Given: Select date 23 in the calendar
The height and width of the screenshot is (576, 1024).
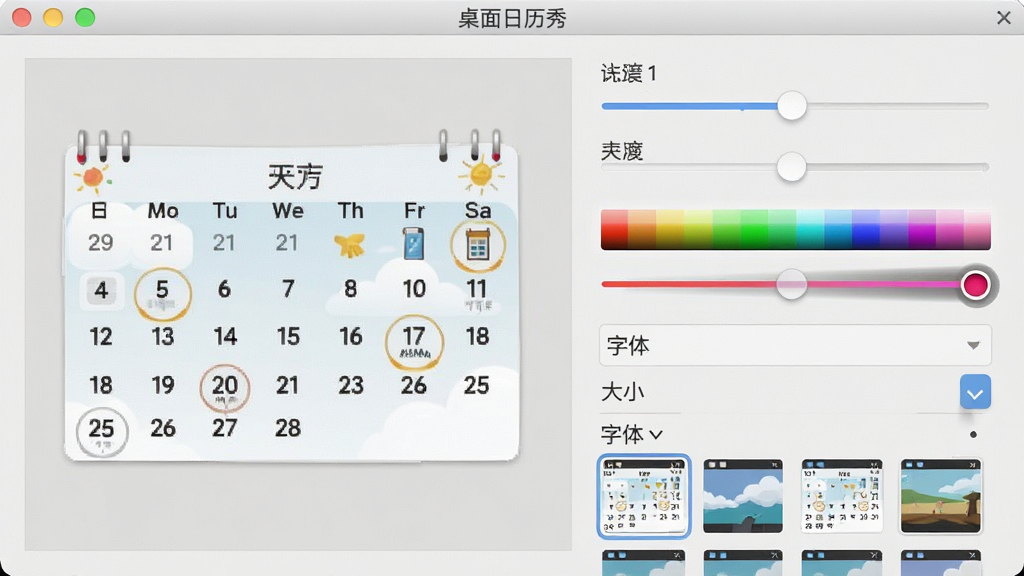Looking at the screenshot, I should 351,385.
